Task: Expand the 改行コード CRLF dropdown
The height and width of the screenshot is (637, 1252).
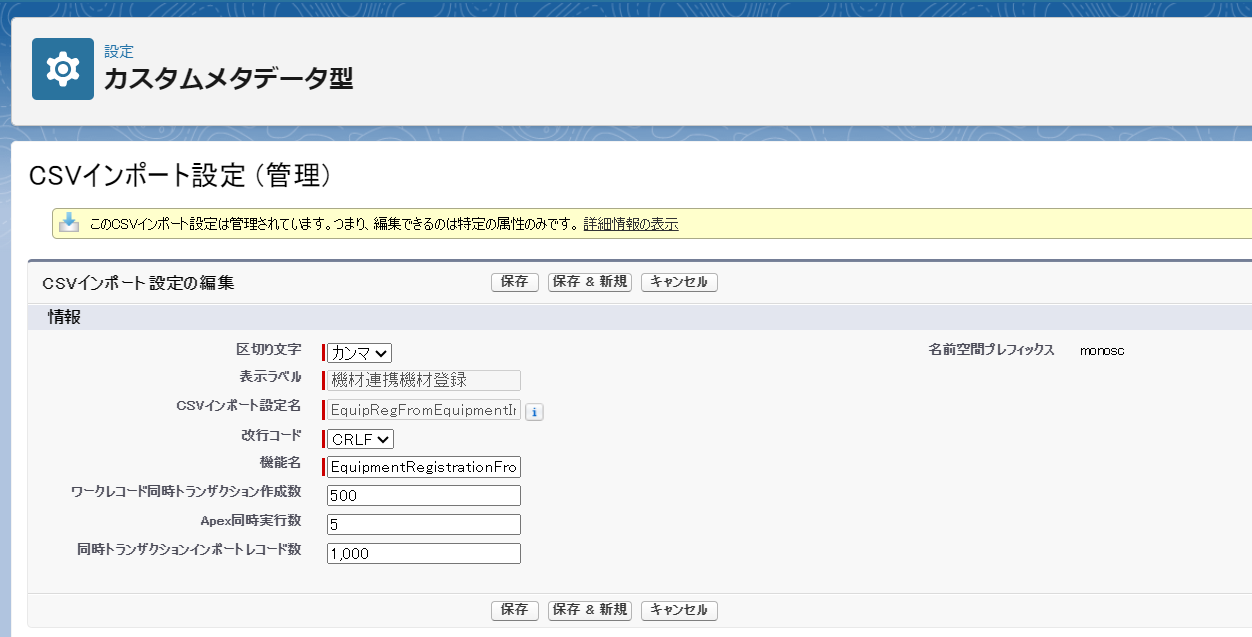Action: coord(361,439)
